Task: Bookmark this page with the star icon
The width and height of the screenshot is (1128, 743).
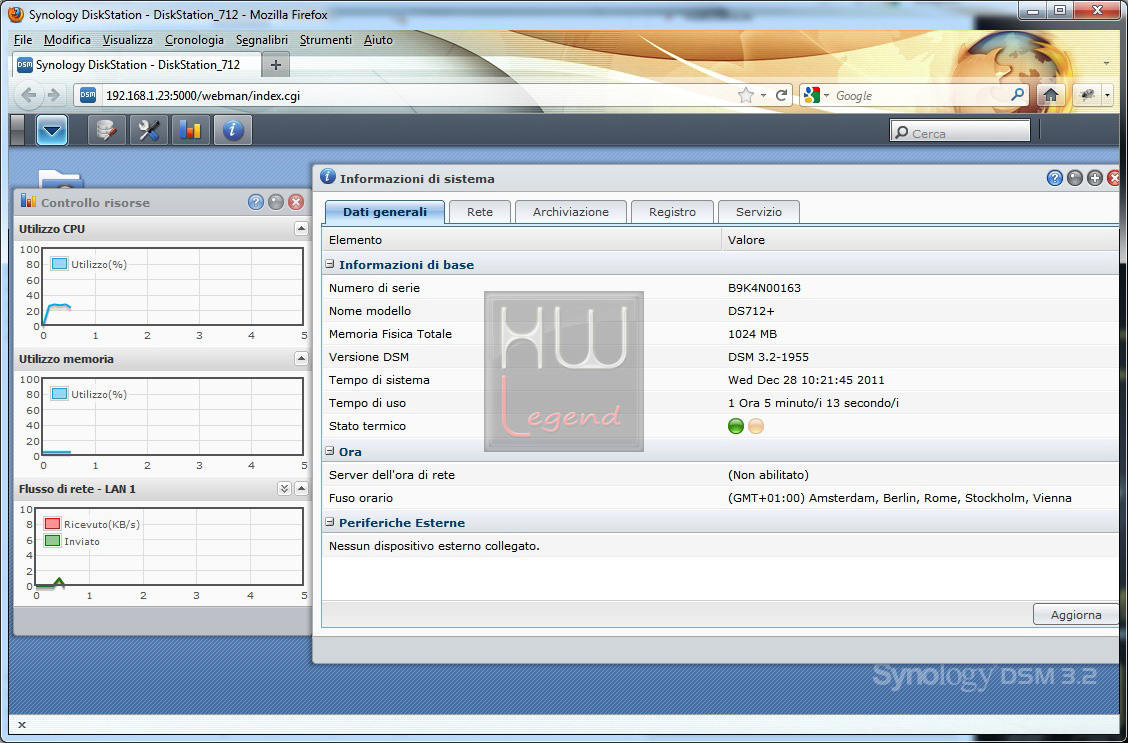Action: coord(745,95)
